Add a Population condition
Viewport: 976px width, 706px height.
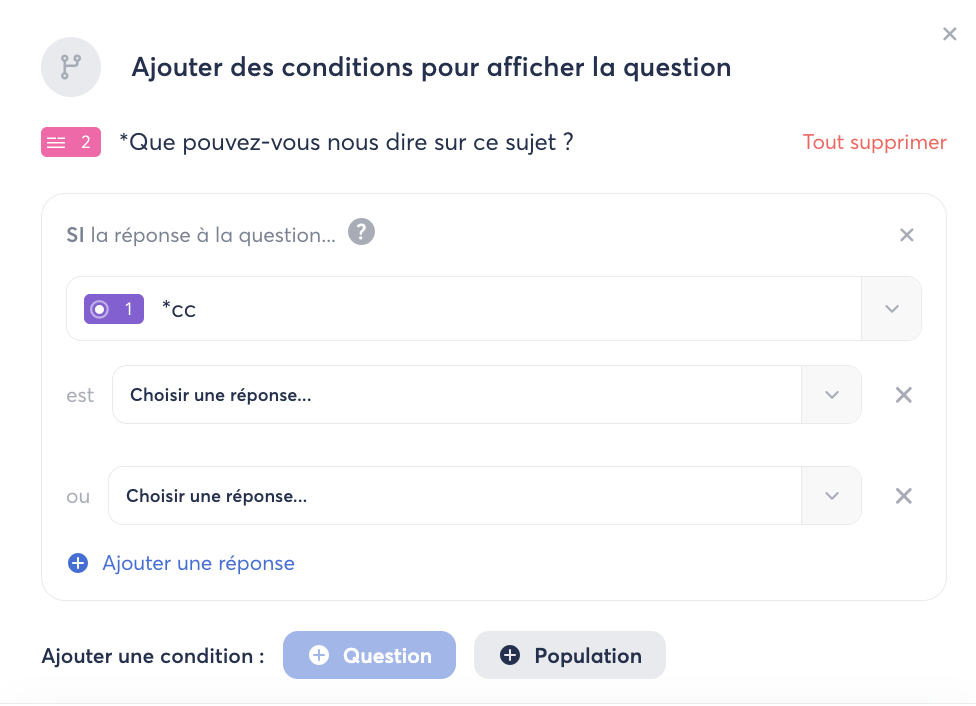pos(570,656)
